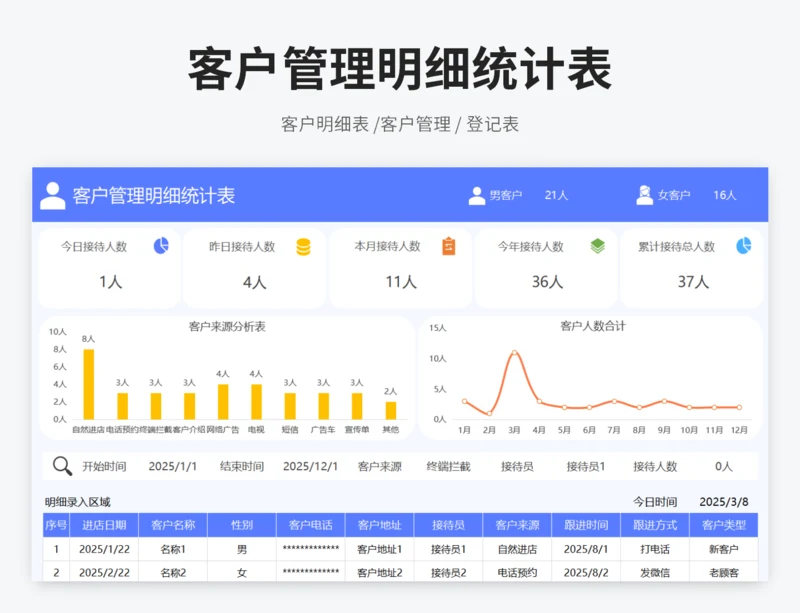800x613 pixels.
Task: Click the 序号 column header
Action: pyautogui.click(x=56, y=525)
